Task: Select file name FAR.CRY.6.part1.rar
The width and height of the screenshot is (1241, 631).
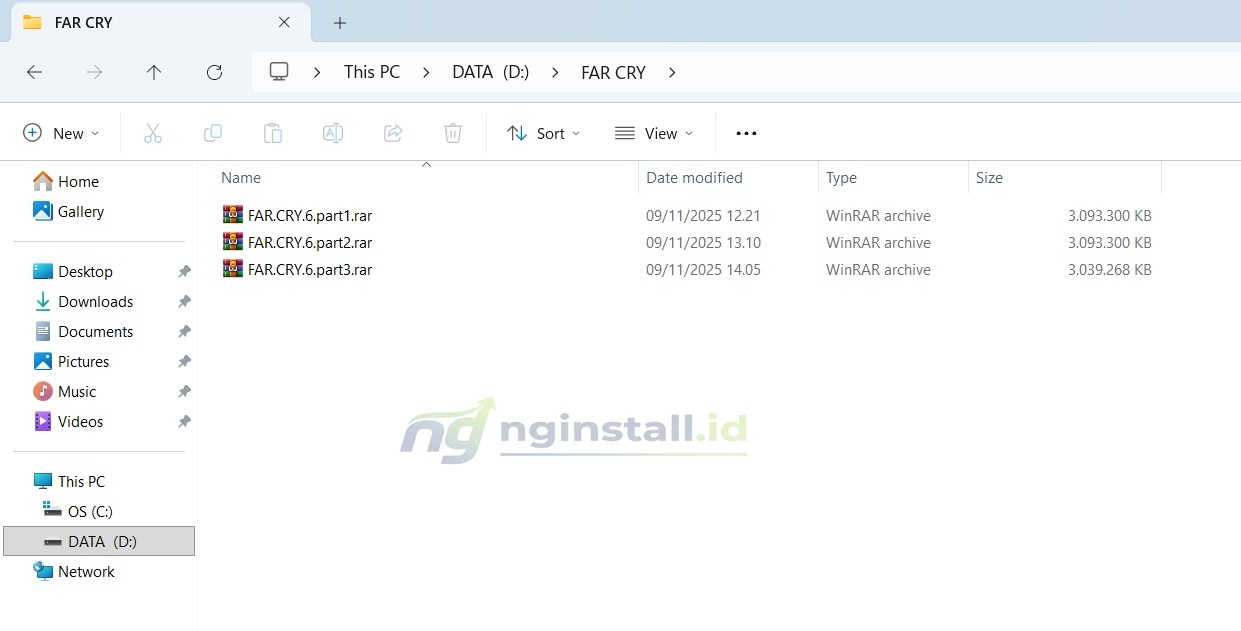Action: click(x=310, y=215)
